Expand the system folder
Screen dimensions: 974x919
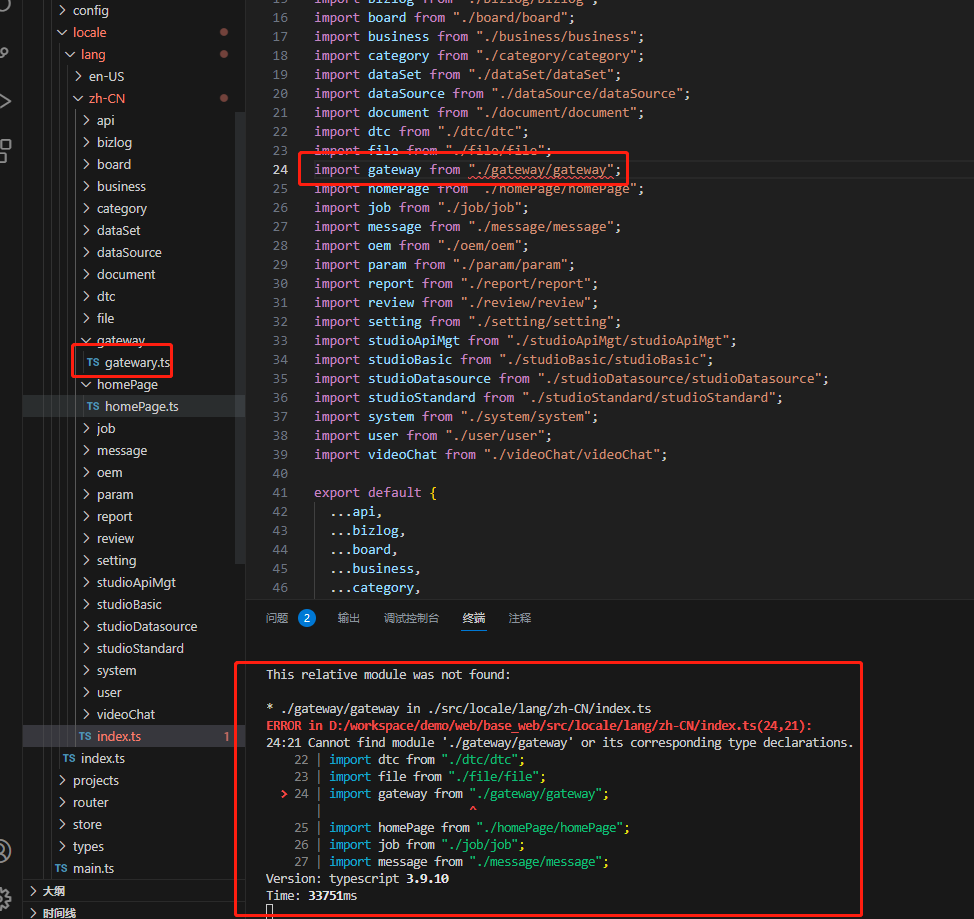[x=116, y=670]
